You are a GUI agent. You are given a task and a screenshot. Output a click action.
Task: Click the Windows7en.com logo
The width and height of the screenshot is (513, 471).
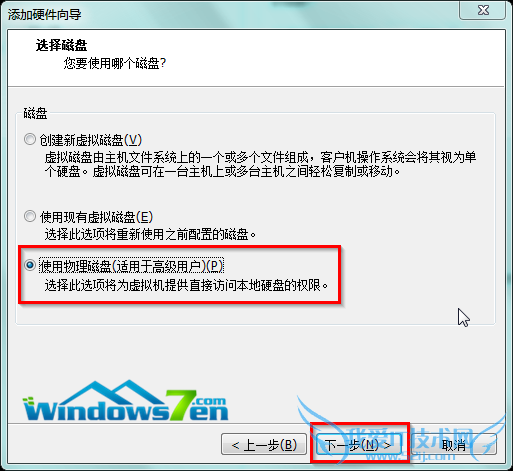[126, 402]
